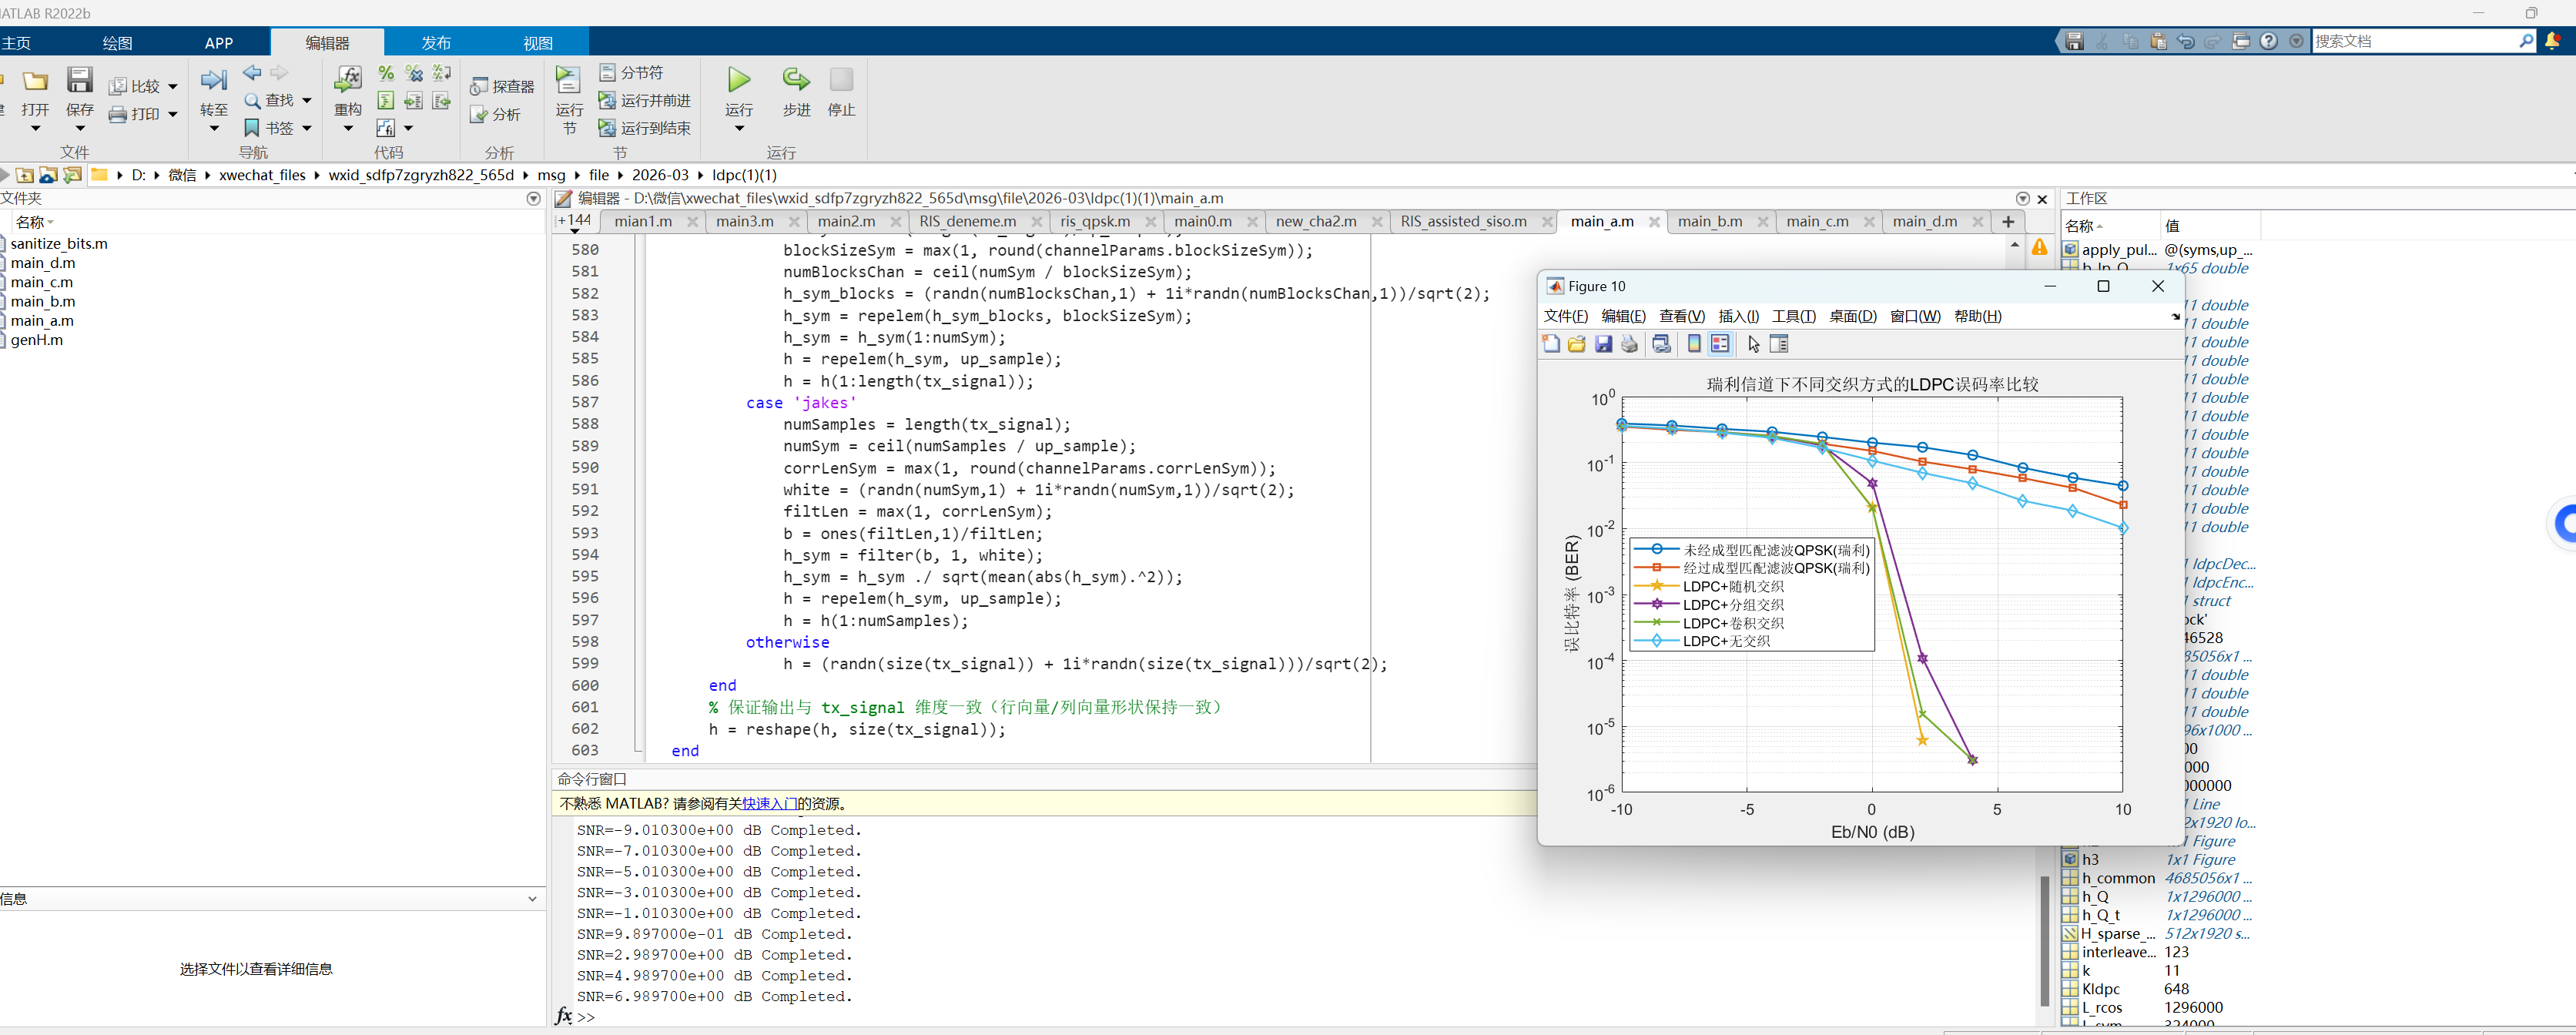The image size is (2576, 1035).
Task: Select sanitize_bits.m in folder list
Action: pos(58,244)
